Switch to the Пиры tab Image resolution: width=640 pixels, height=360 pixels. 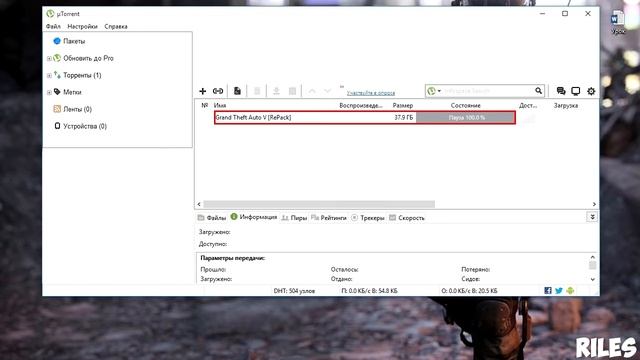pyautogui.click(x=294, y=218)
